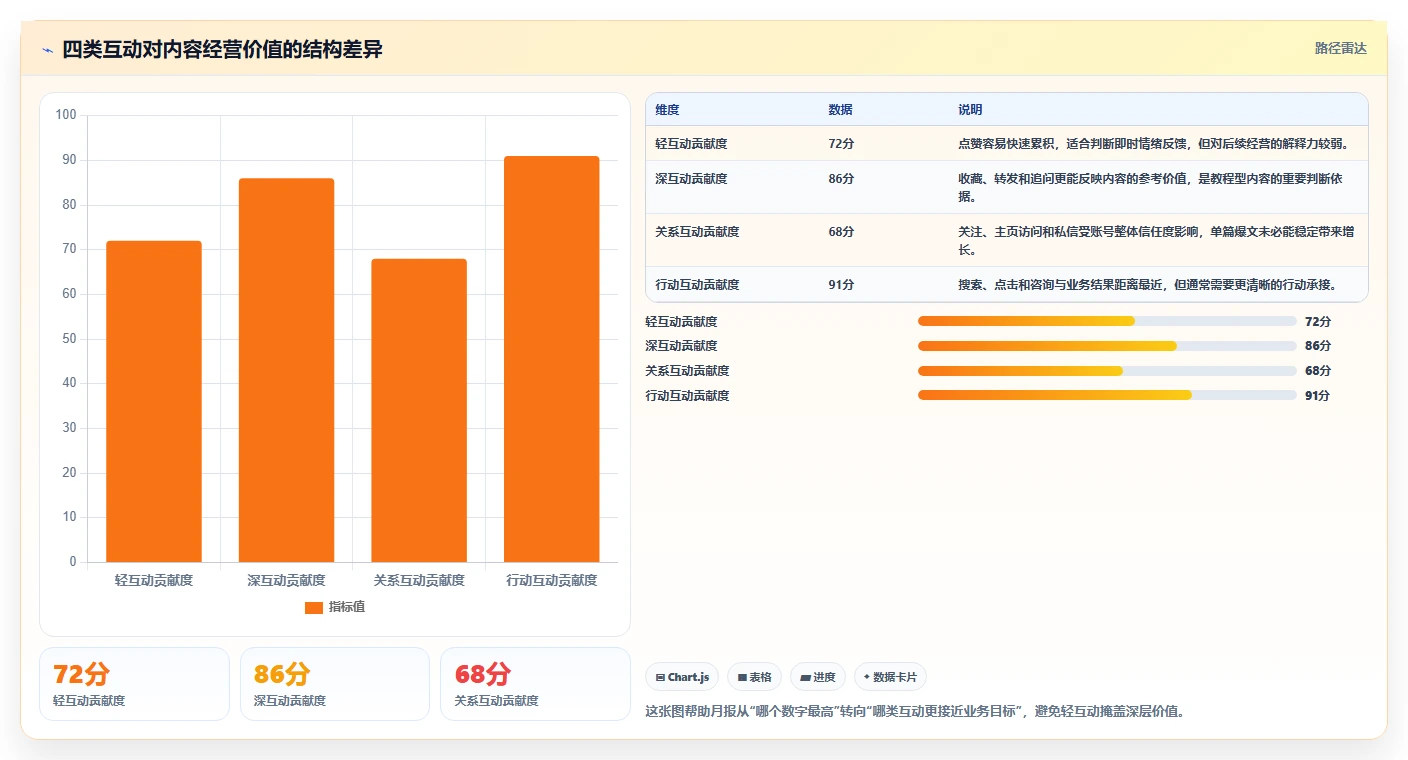Screen dimensions: 1408x760
Task: Click the 轻互动贡献度 bar in the chart
Action: (x=154, y=401)
